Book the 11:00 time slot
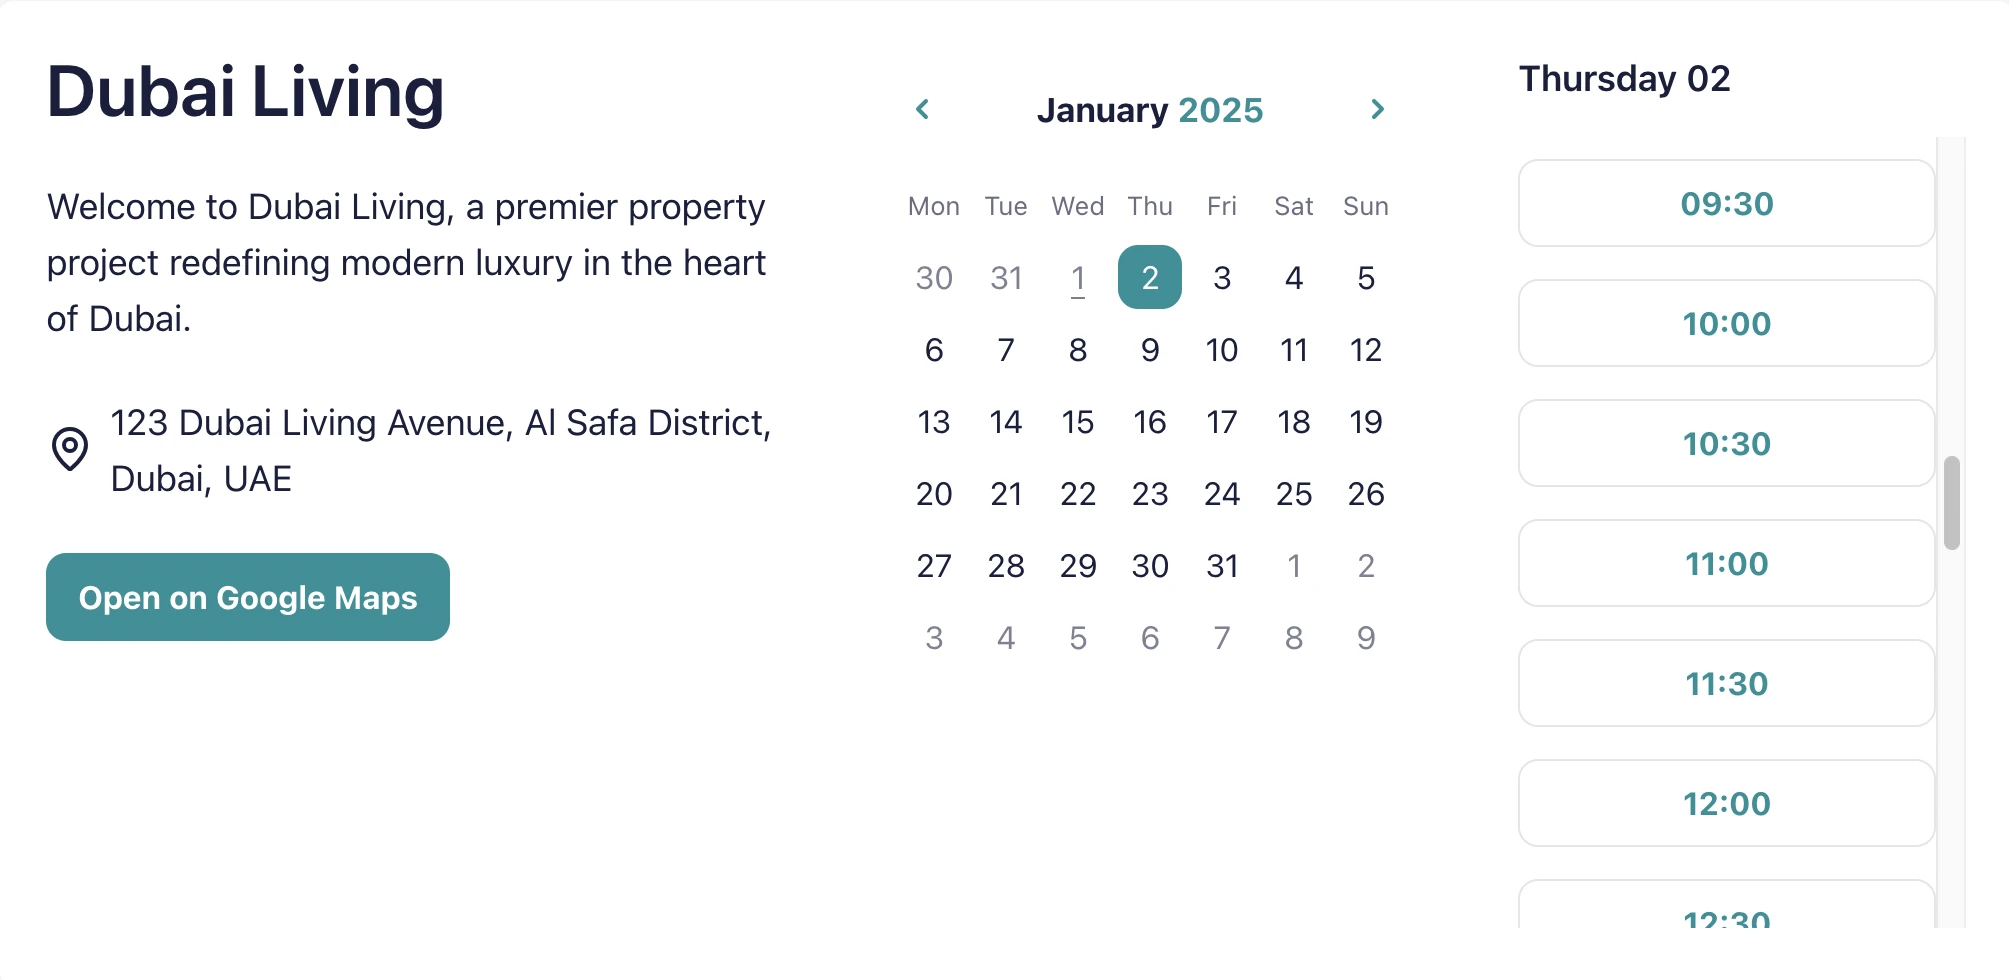This screenshot has height=980, width=2009. [1726, 563]
